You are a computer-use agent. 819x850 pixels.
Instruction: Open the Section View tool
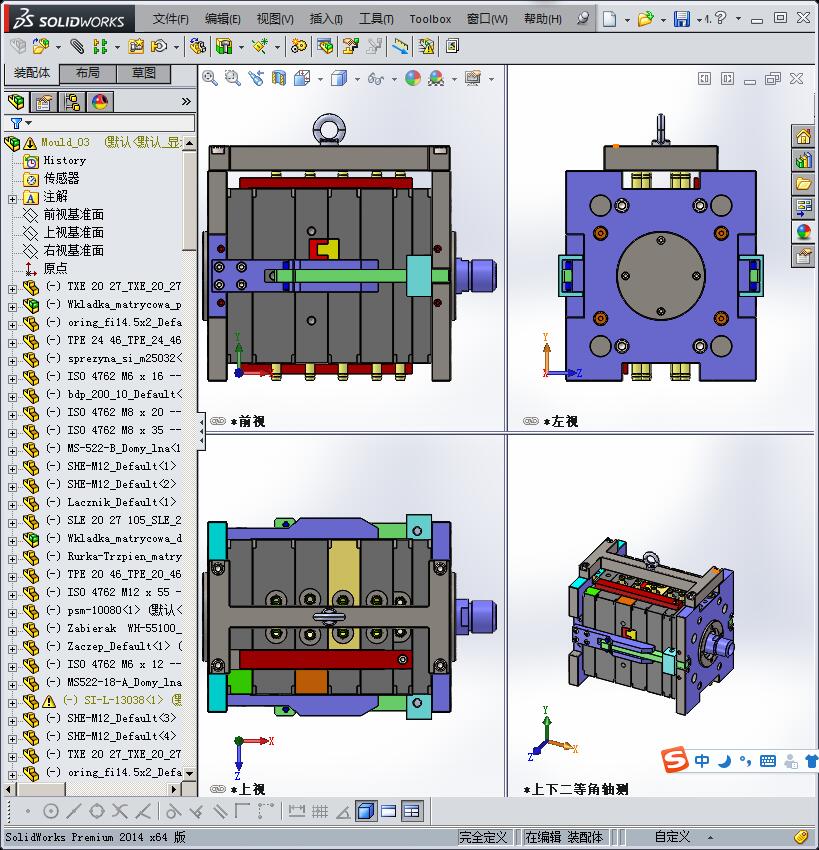279,79
